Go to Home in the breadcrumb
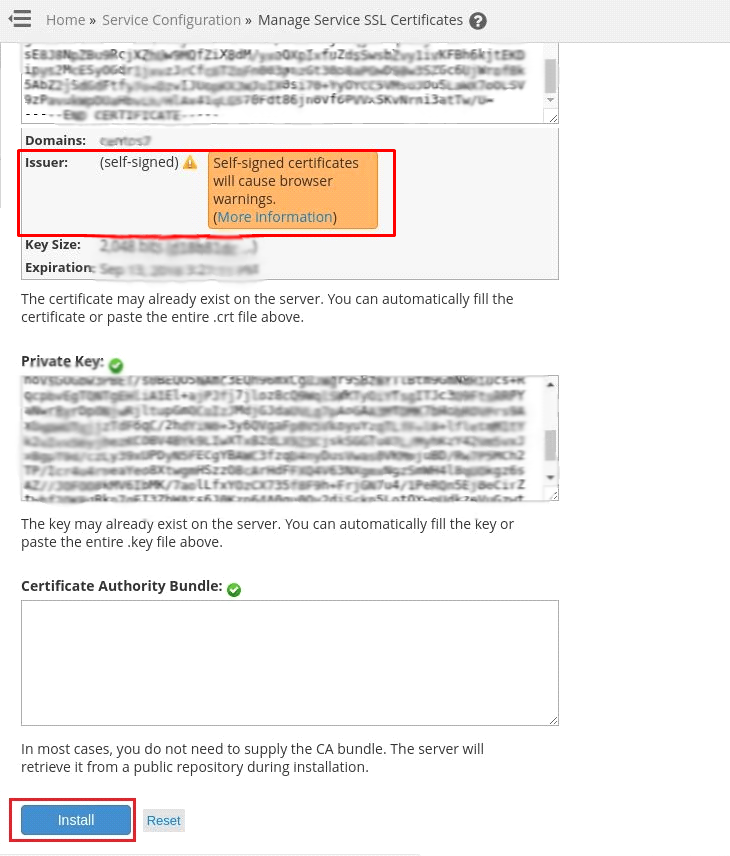This screenshot has width=730, height=856. (66, 20)
